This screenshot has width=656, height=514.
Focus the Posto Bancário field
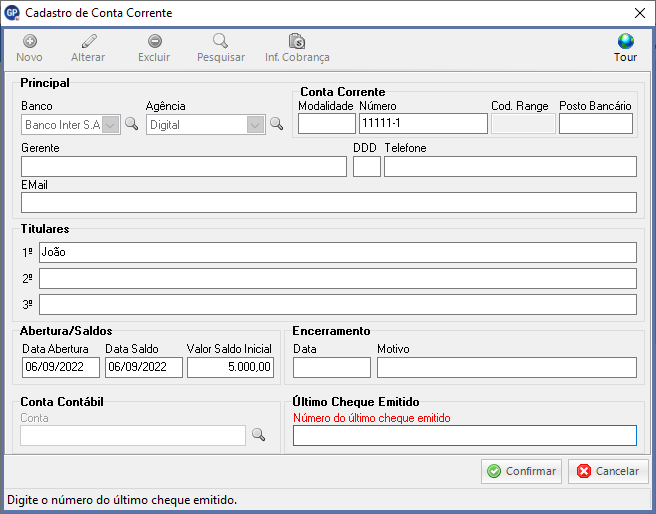click(596, 124)
